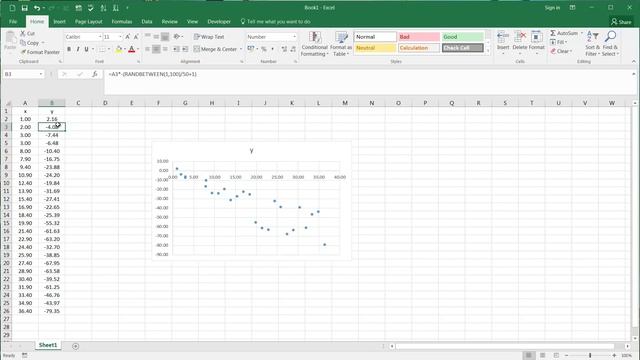Viewport: 640px width, 360px height.
Task: Increase decimal places
Action: click(x=284, y=49)
